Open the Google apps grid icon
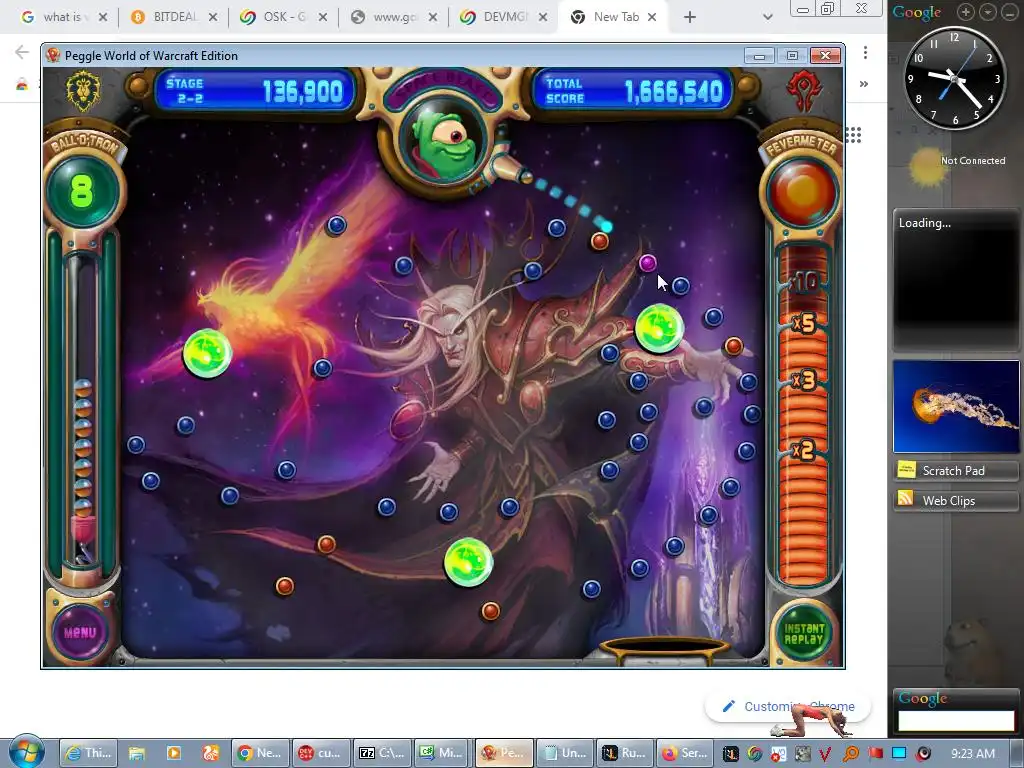Image resolution: width=1024 pixels, height=768 pixels. pyautogui.click(x=854, y=135)
